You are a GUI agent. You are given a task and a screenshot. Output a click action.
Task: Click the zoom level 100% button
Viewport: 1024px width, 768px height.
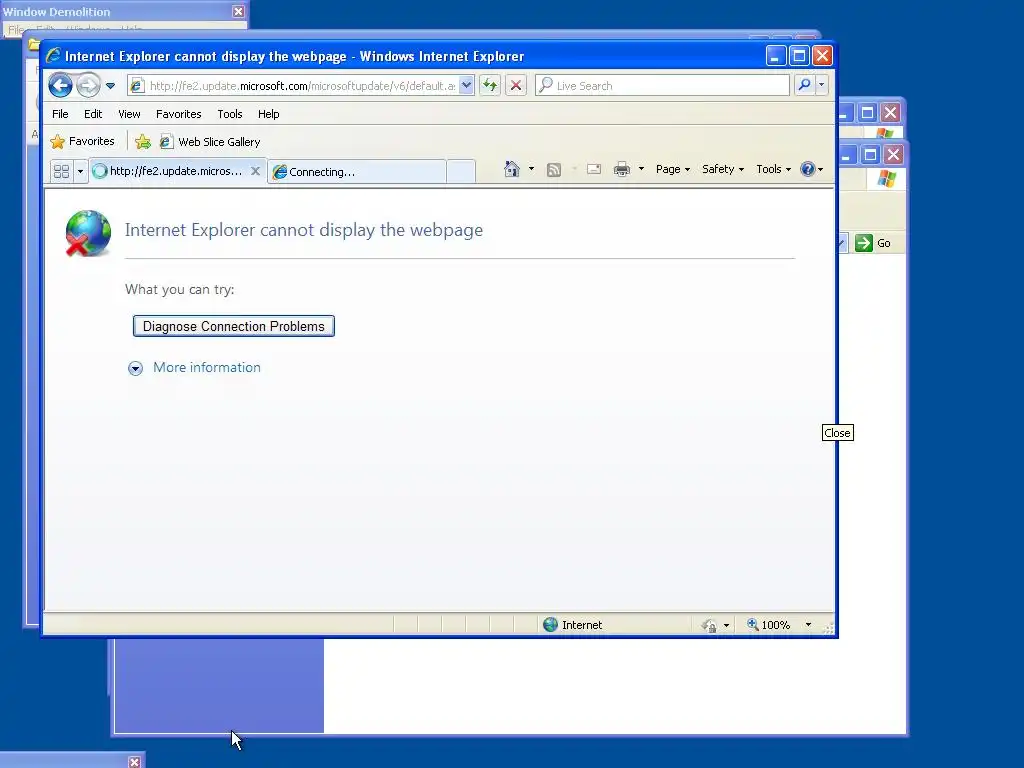pyautogui.click(x=769, y=625)
